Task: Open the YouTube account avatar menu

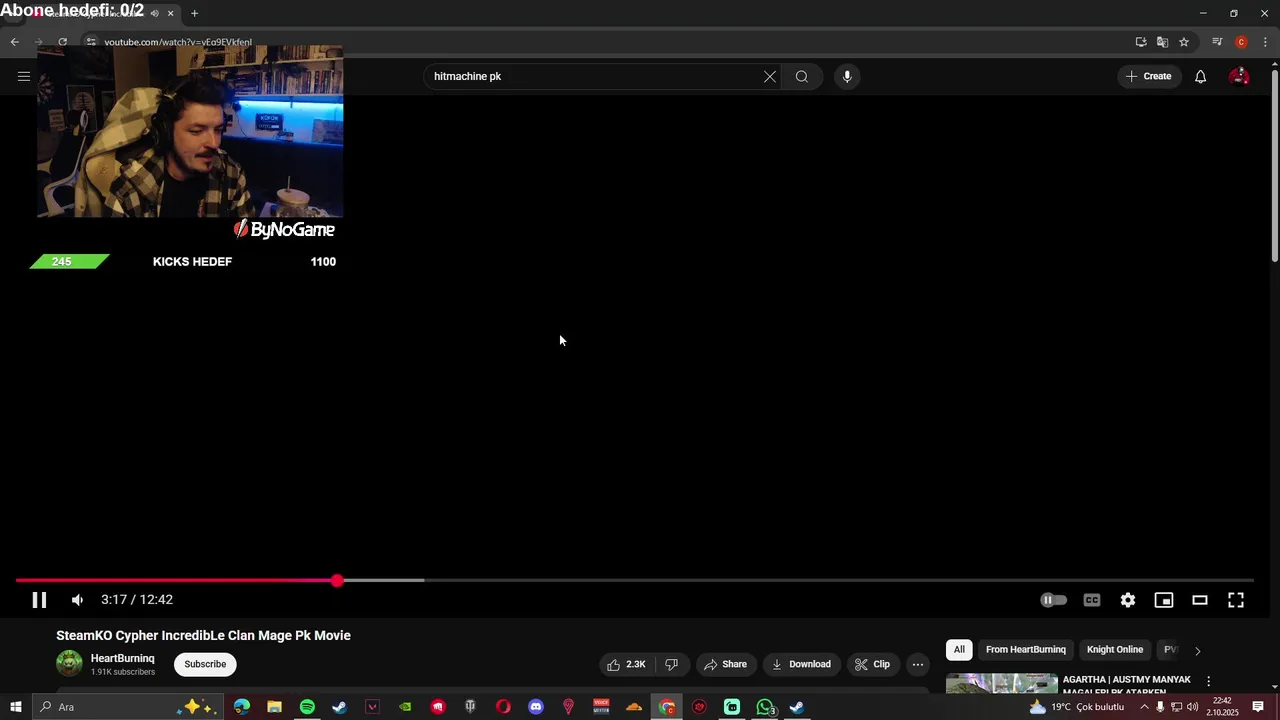Action: (1239, 76)
